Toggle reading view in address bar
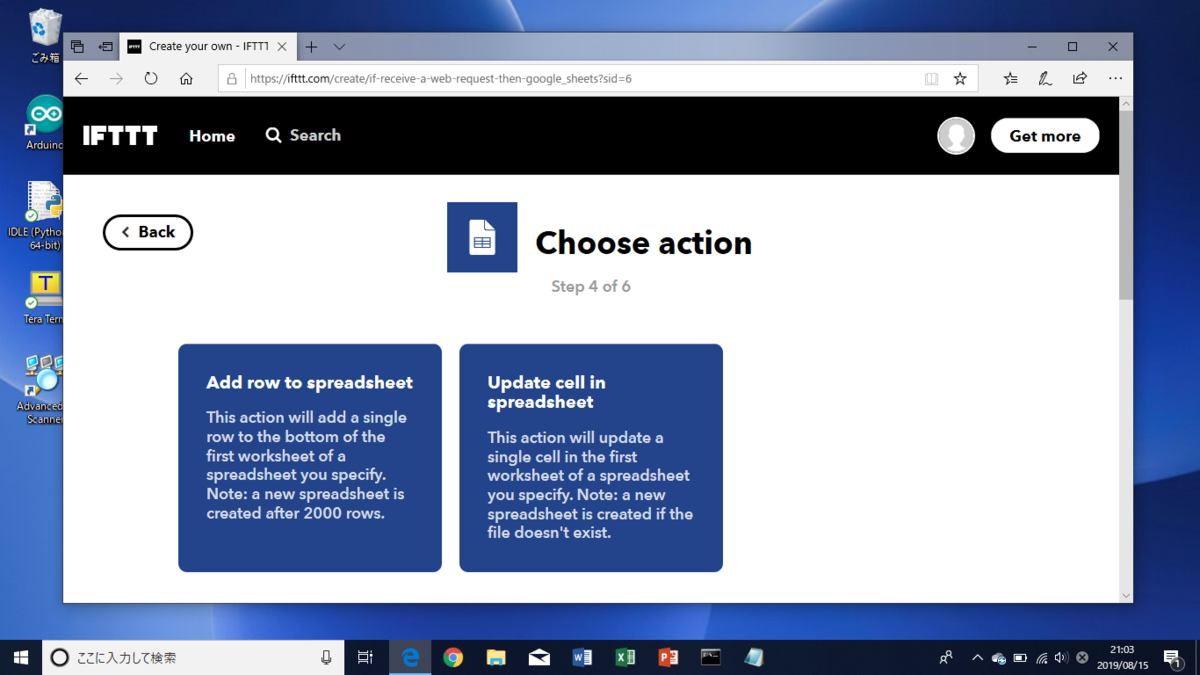The height and width of the screenshot is (675, 1200). pyautogui.click(x=931, y=78)
